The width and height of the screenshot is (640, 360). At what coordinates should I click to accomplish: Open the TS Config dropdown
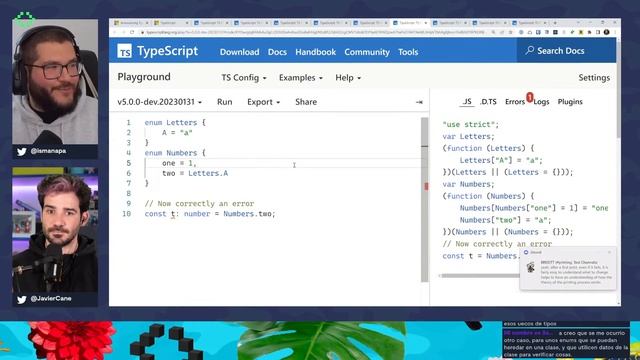coord(244,78)
